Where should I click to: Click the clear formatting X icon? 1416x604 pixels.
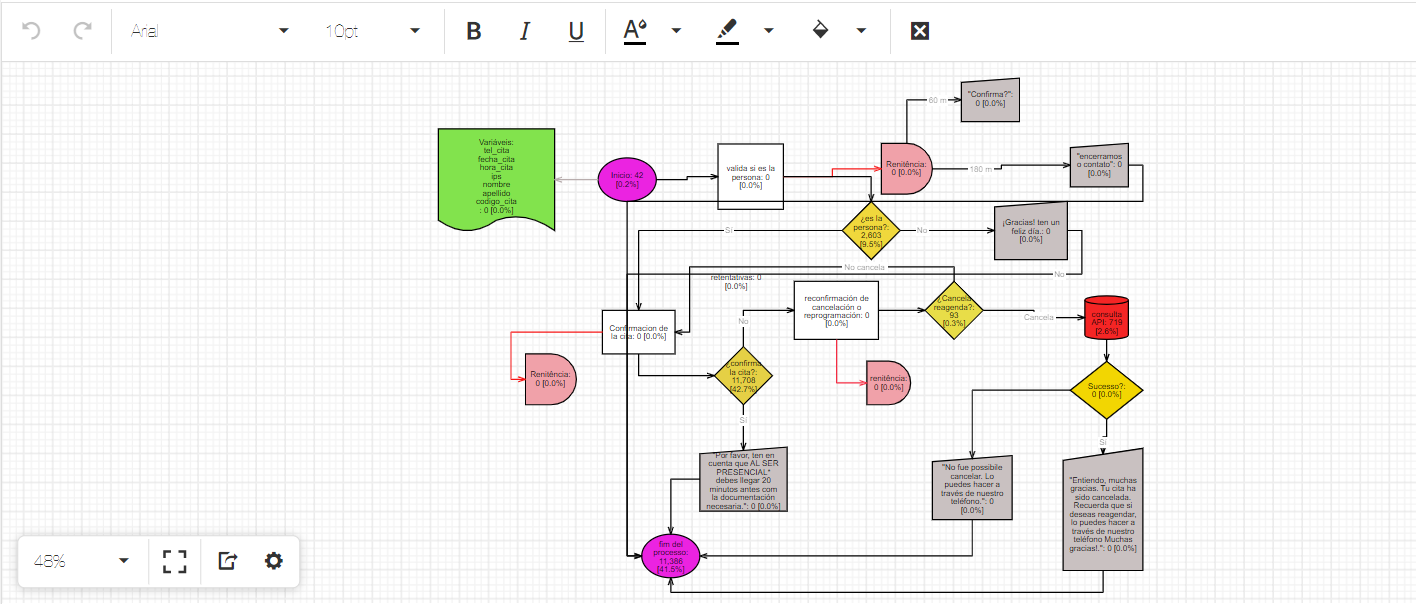[920, 31]
